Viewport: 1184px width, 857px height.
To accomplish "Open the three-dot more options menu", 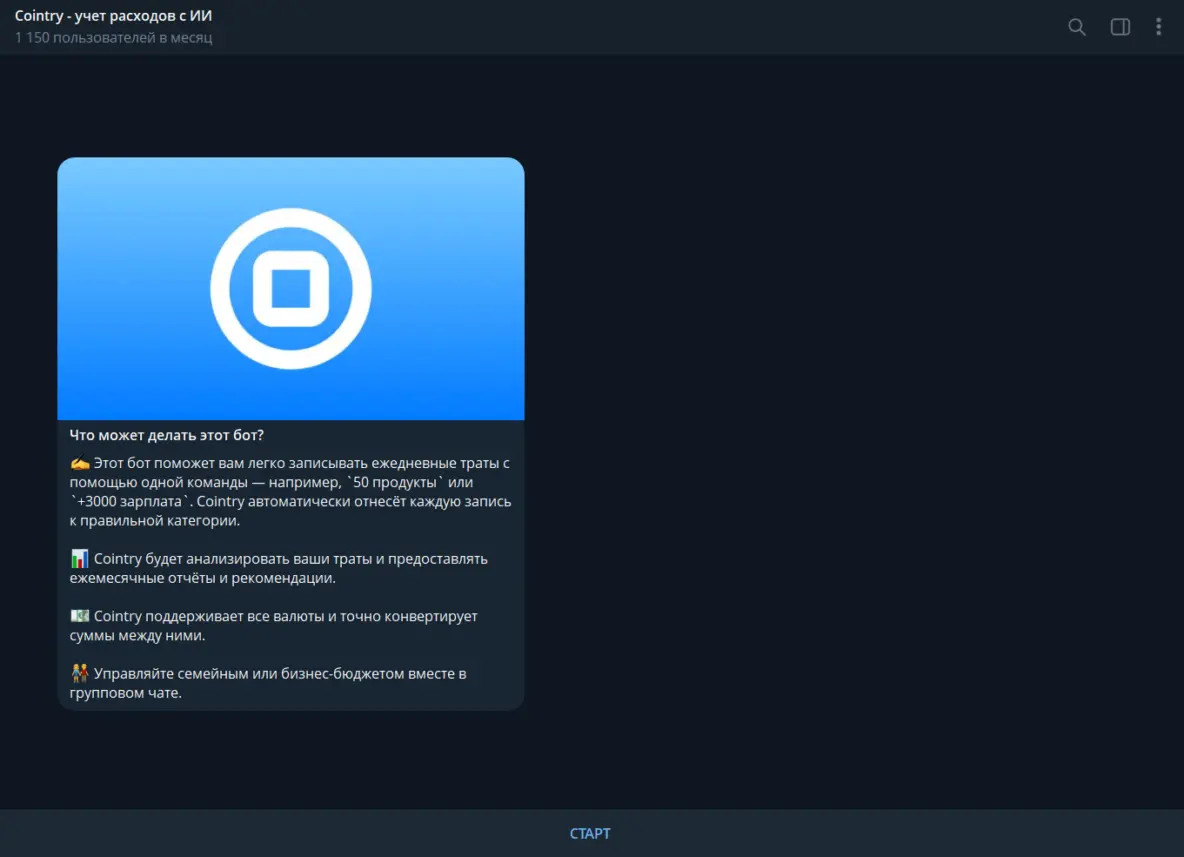I will coord(1158,27).
